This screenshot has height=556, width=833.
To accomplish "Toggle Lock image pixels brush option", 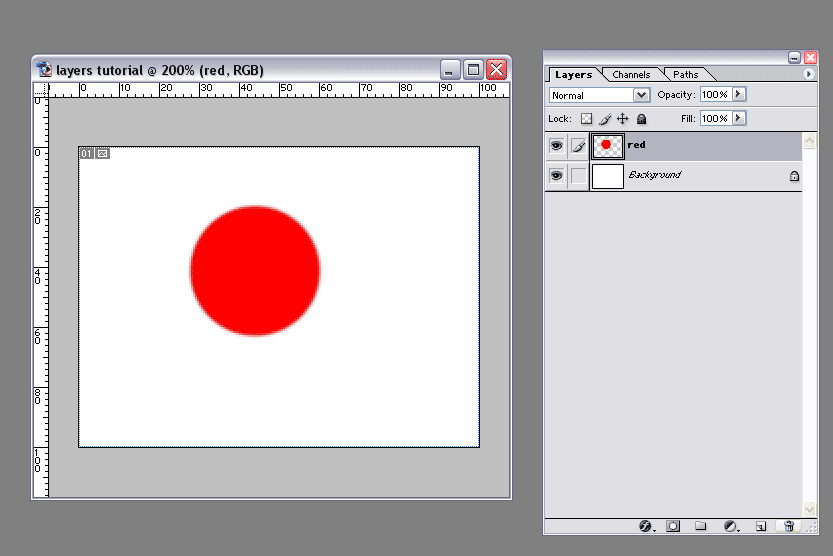I will pos(604,119).
